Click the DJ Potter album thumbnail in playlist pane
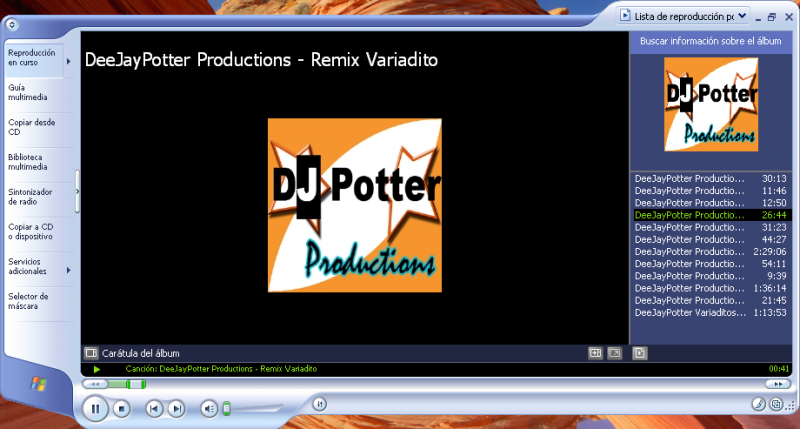This screenshot has height=429, width=800. pyautogui.click(x=711, y=104)
